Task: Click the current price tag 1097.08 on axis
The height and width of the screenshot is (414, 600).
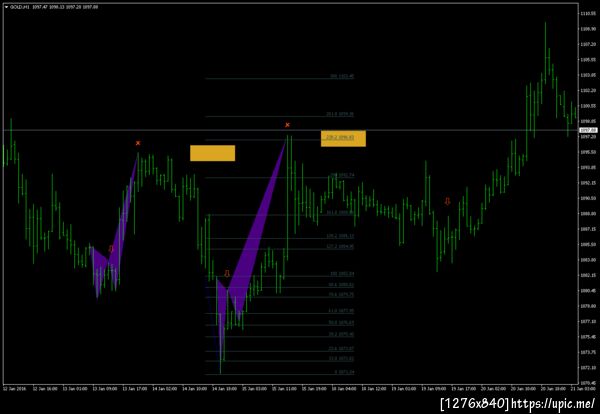Action: tap(588, 130)
